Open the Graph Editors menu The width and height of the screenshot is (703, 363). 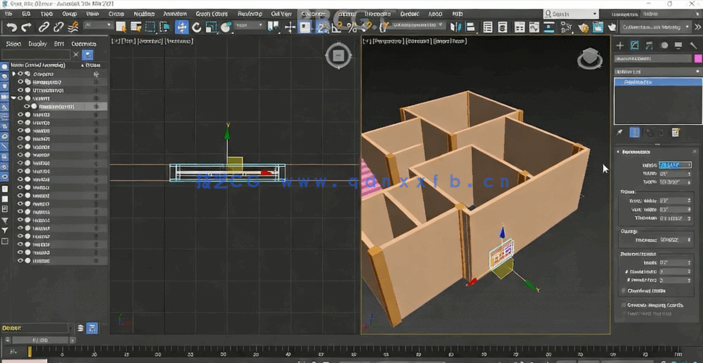(x=212, y=14)
